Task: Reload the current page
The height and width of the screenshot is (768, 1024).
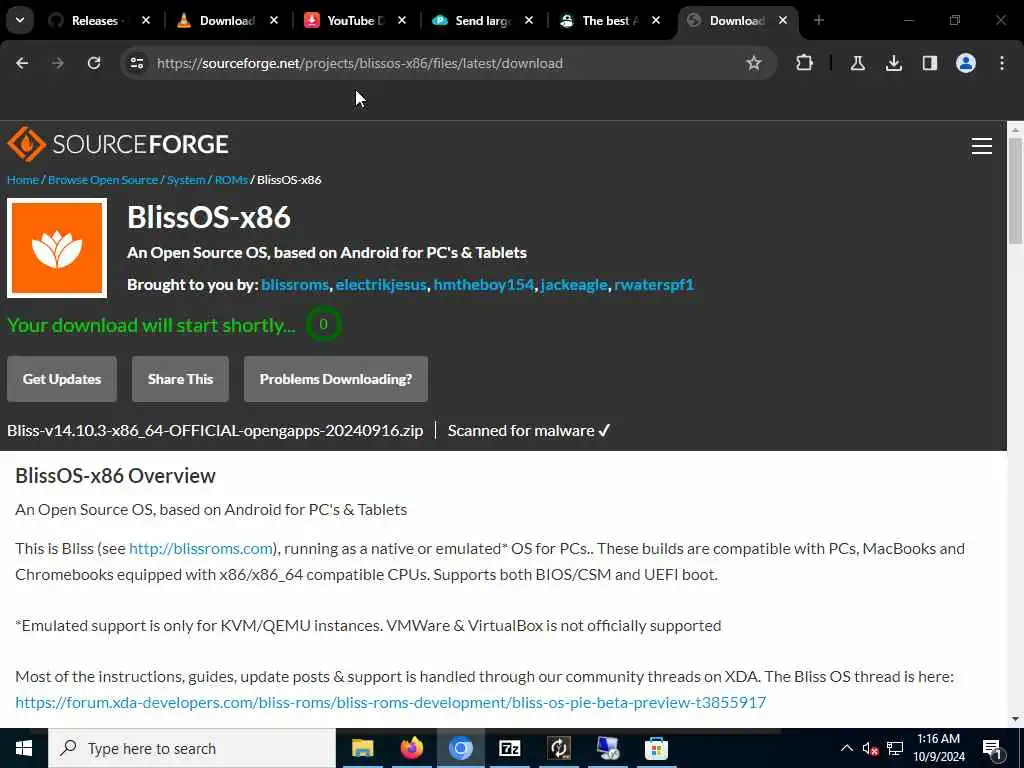Action: tap(94, 63)
